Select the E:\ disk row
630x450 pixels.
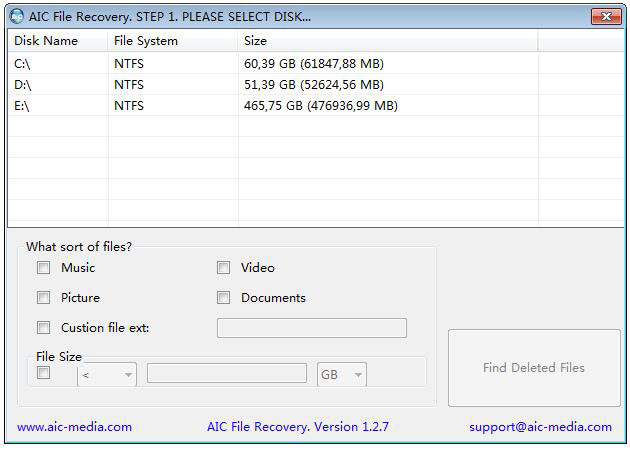[316, 106]
